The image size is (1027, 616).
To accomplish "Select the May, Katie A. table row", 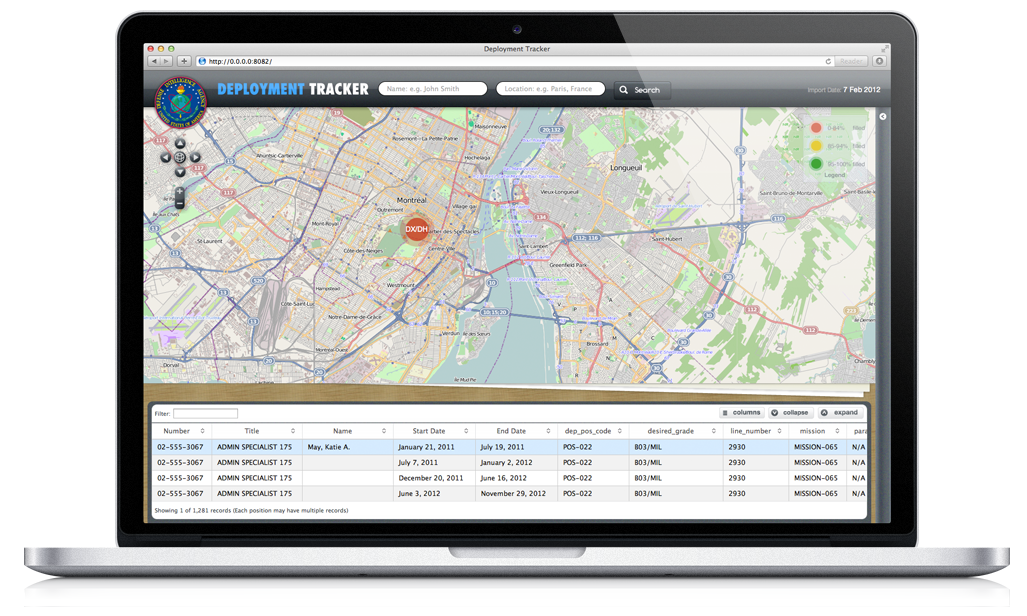I will point(342,447).
